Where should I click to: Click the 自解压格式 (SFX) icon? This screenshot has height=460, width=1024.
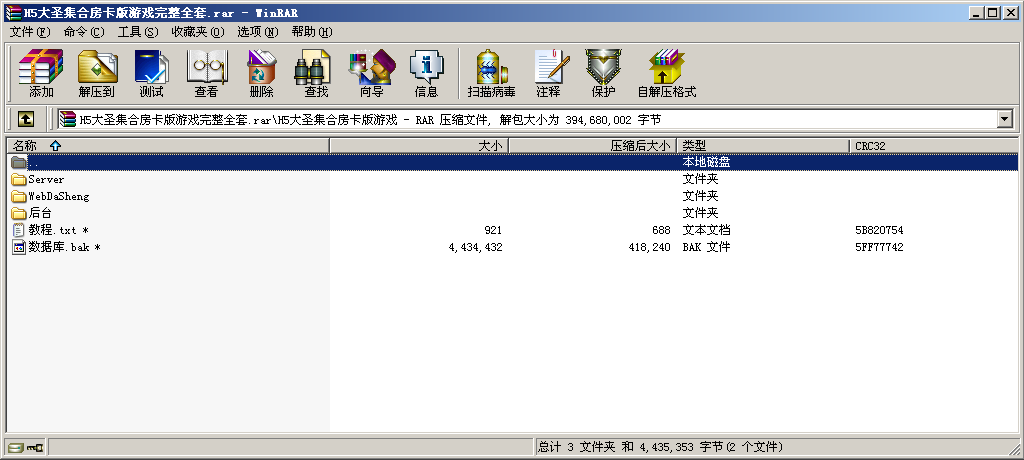pos(666,73)
